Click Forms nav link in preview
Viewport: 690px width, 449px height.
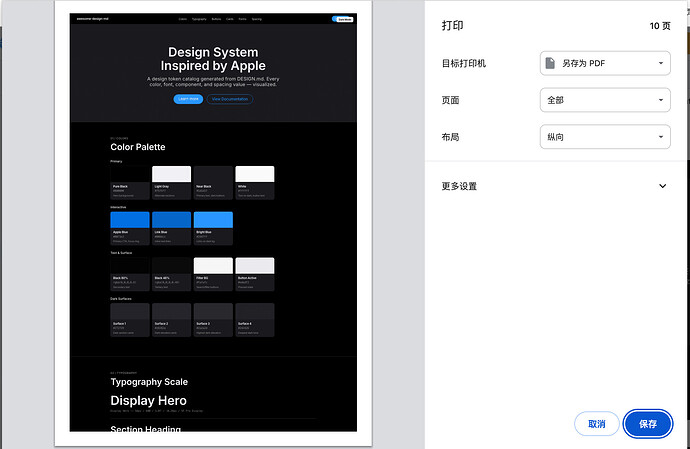pos(242,19)
